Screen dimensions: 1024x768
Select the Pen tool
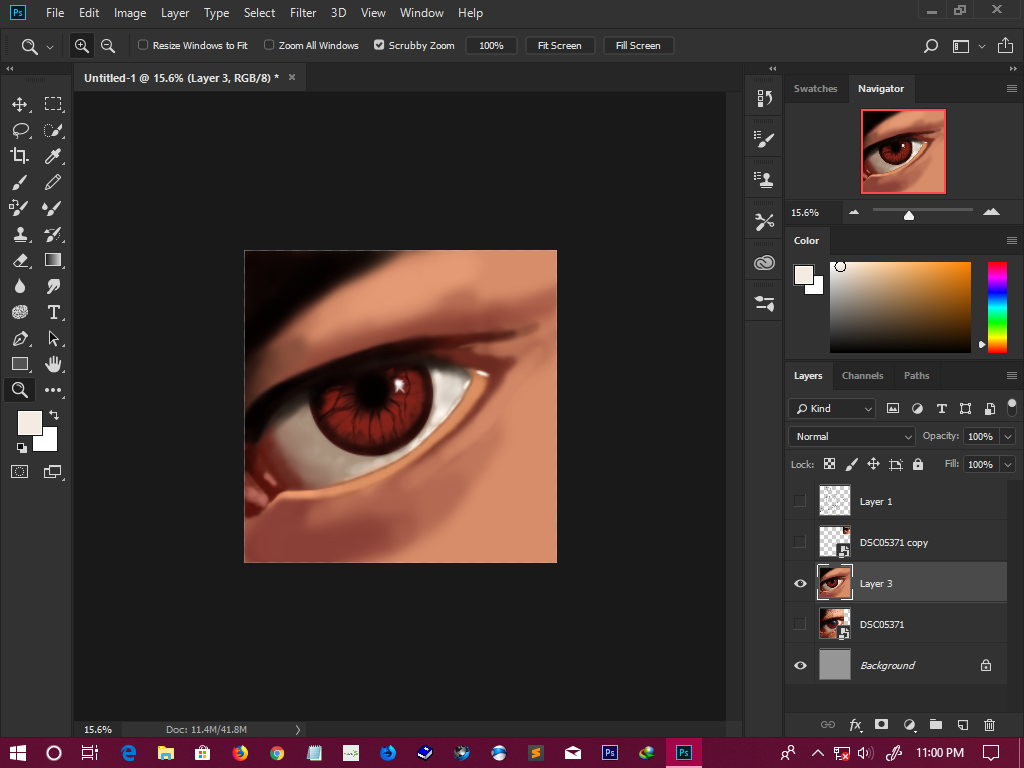coord(20,338)
